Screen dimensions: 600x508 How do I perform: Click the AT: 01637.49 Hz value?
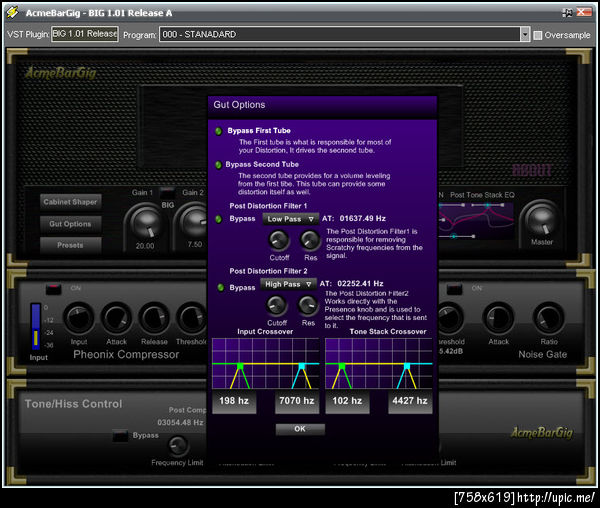(x=354, y=218)
